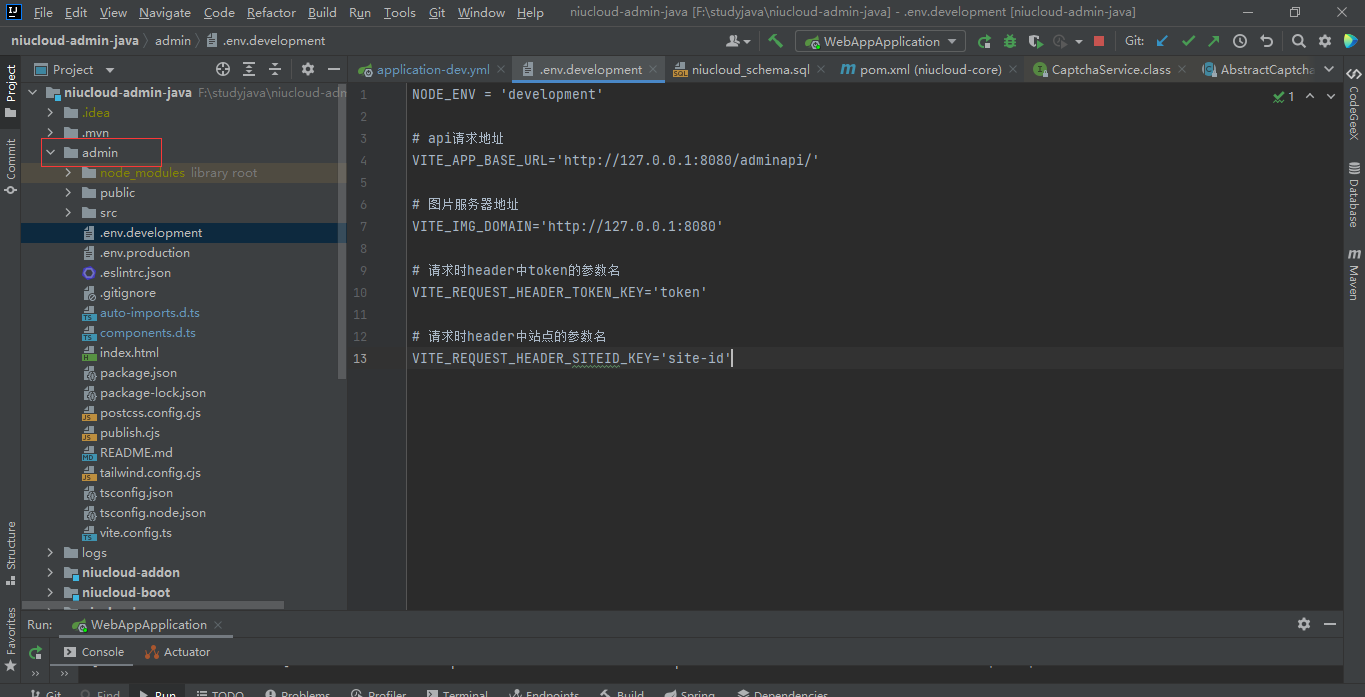Click the Build Project hammer icon
Screen dimensions: 1365x697
click(x=776, y=41)
